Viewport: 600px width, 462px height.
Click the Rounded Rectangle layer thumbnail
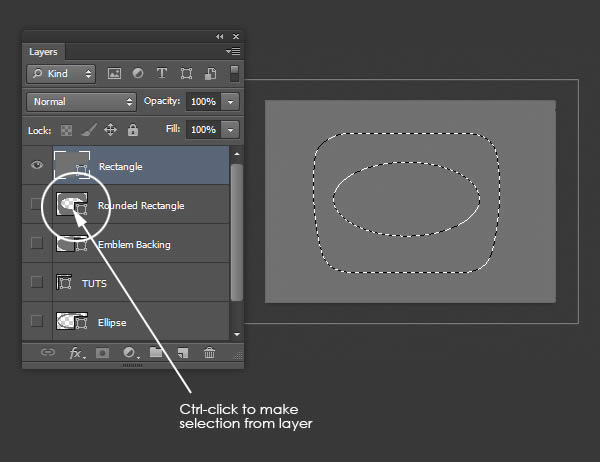(x=72, y=204)
